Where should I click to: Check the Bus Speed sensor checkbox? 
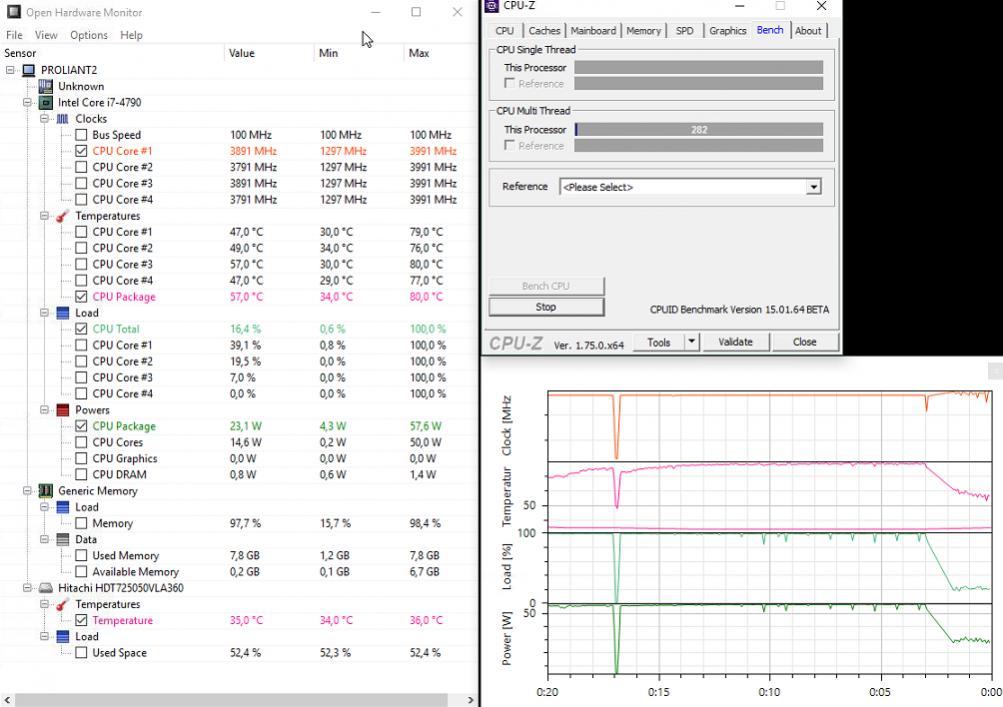(x=81, y=135)
